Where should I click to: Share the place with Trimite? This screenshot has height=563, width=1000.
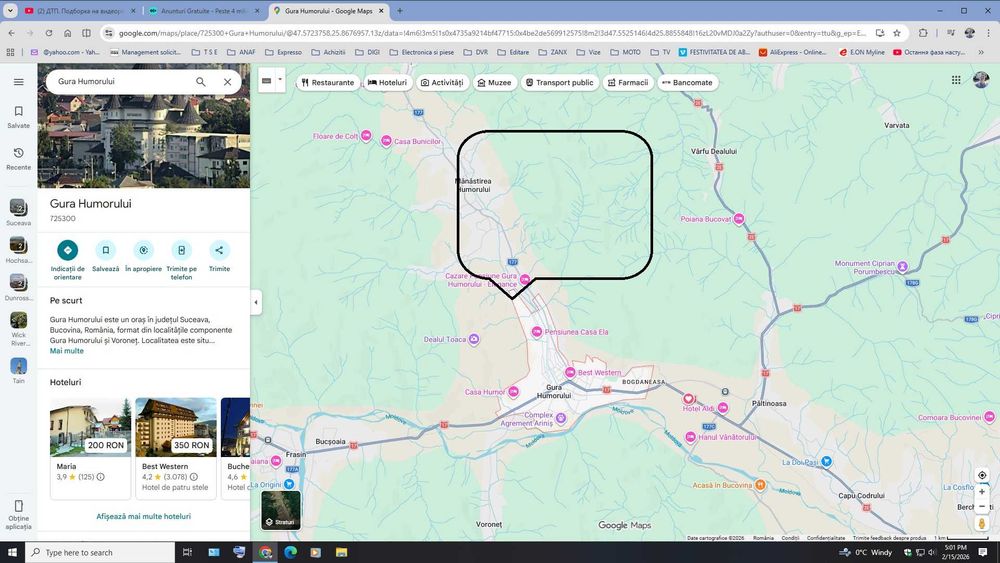[x=219, y=256]
